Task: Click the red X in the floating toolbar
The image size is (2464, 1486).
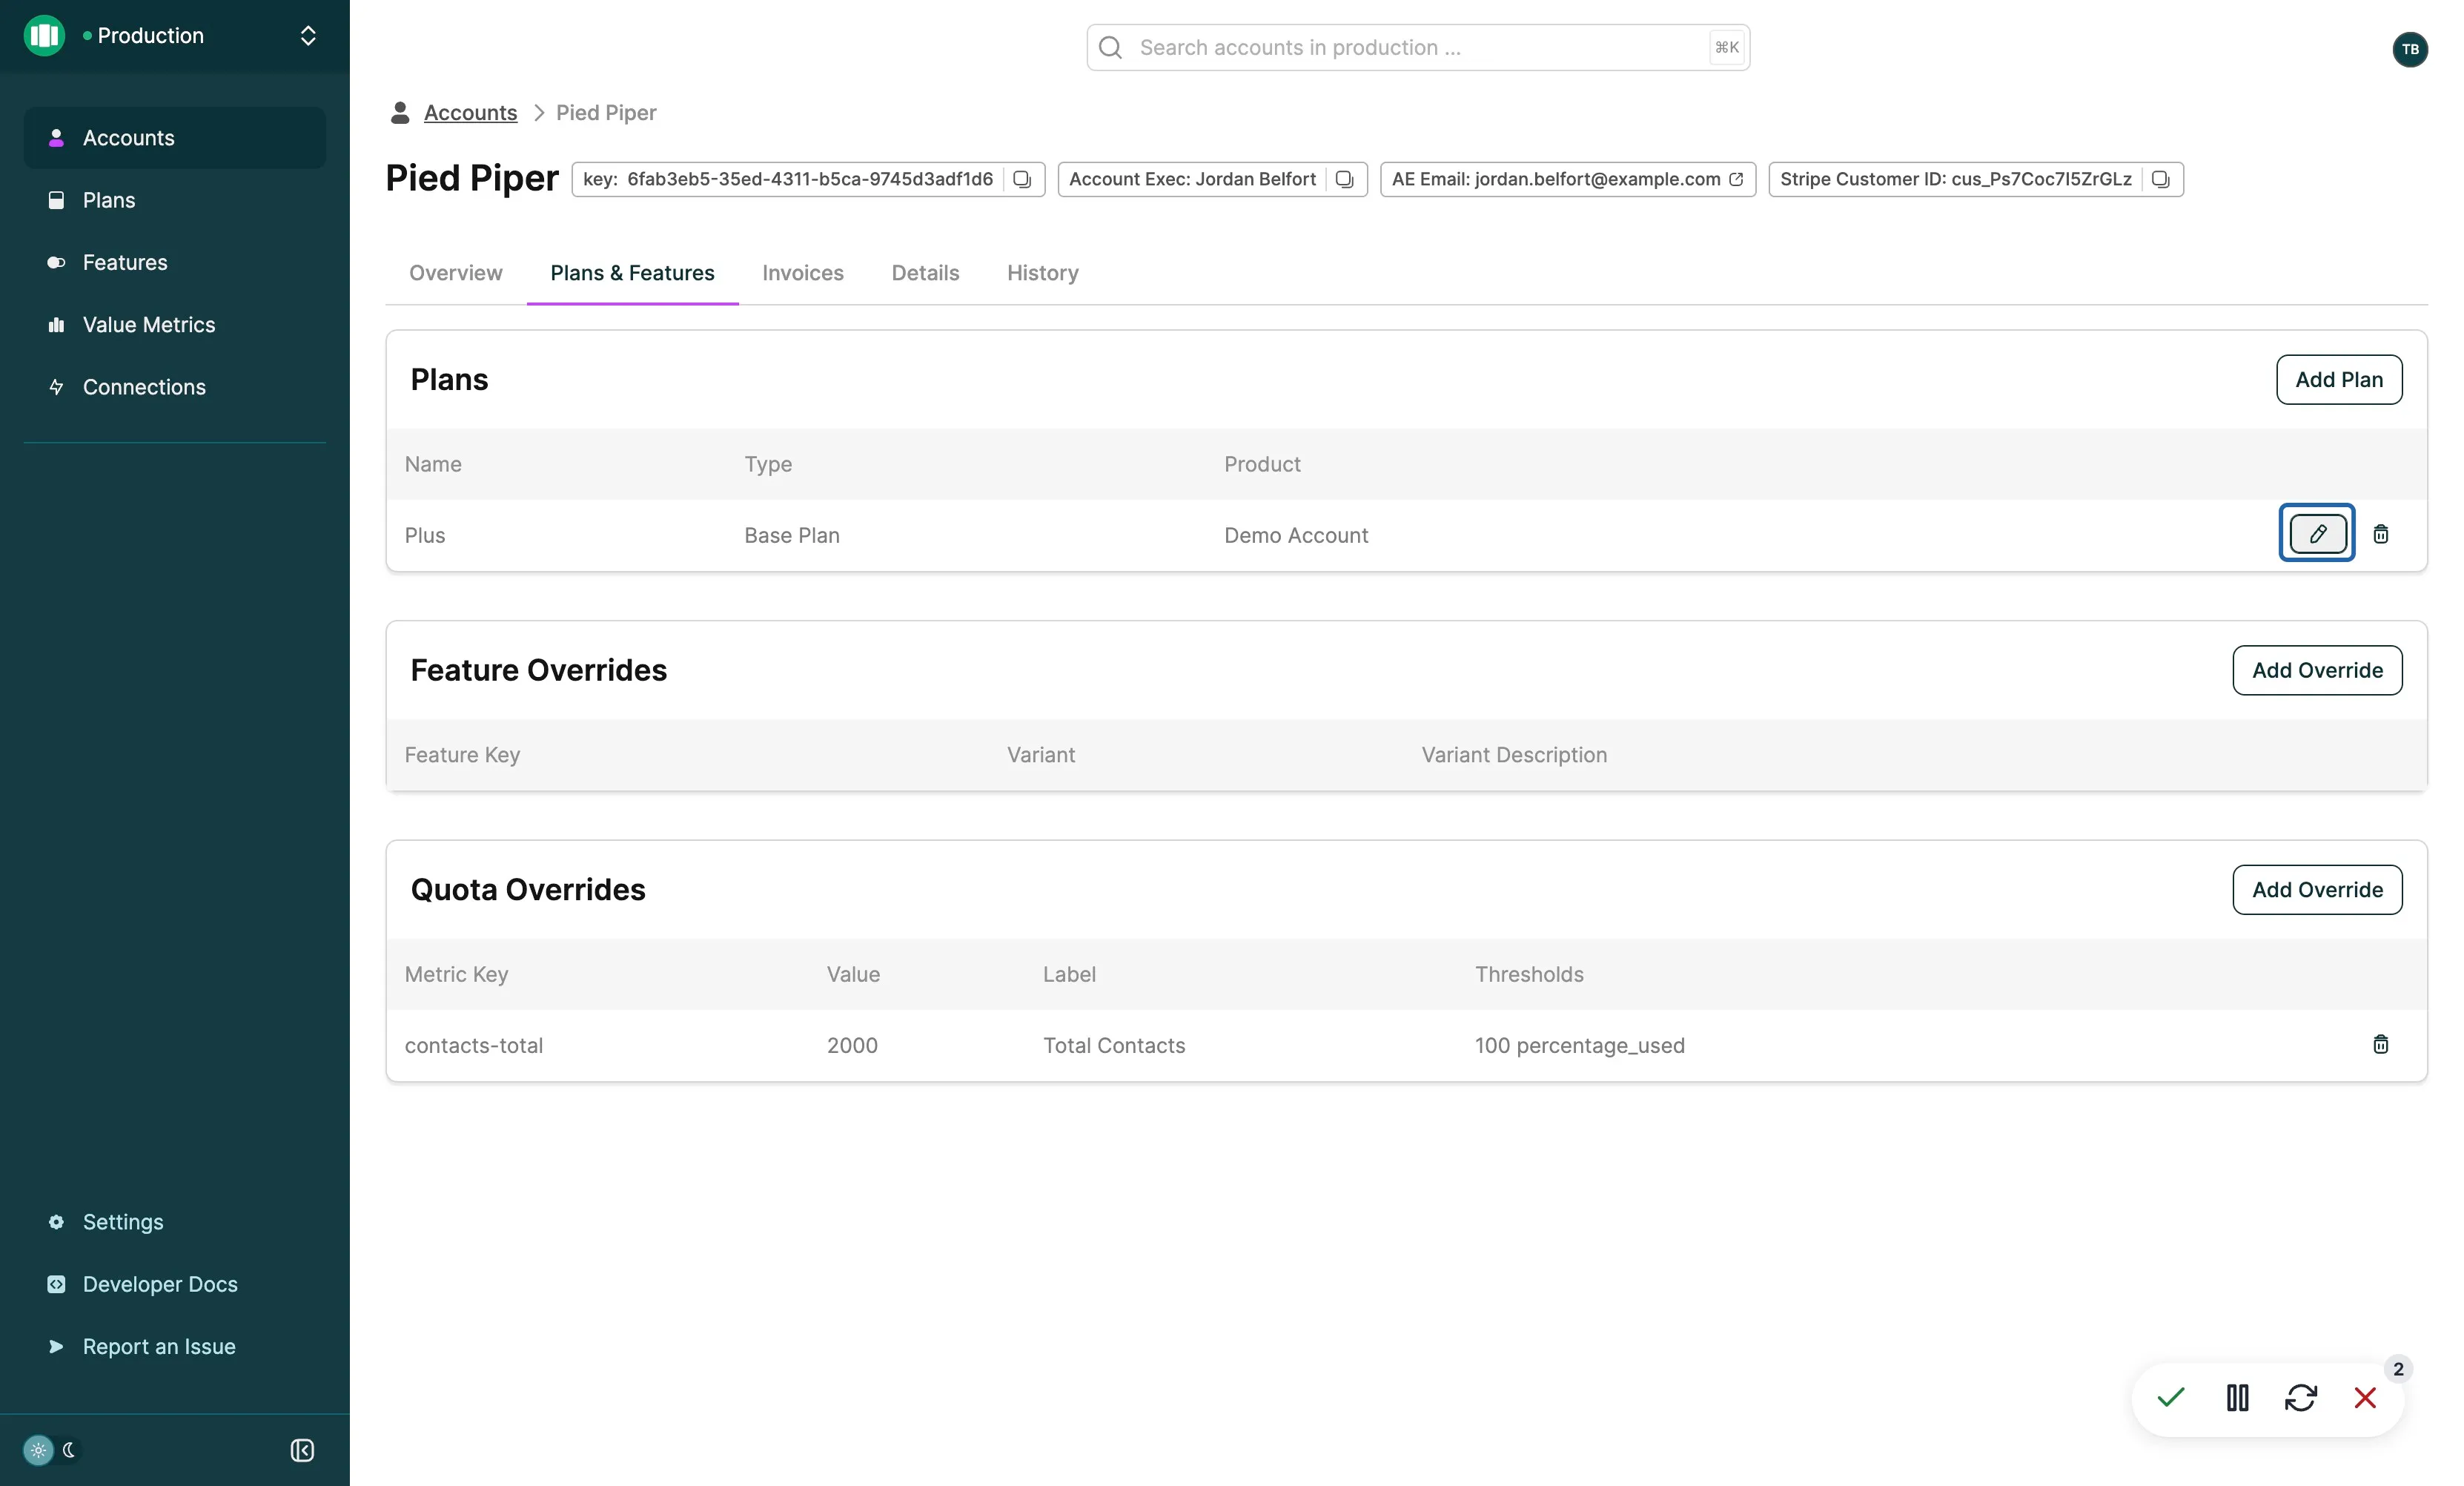Action: (2365, 1398)
